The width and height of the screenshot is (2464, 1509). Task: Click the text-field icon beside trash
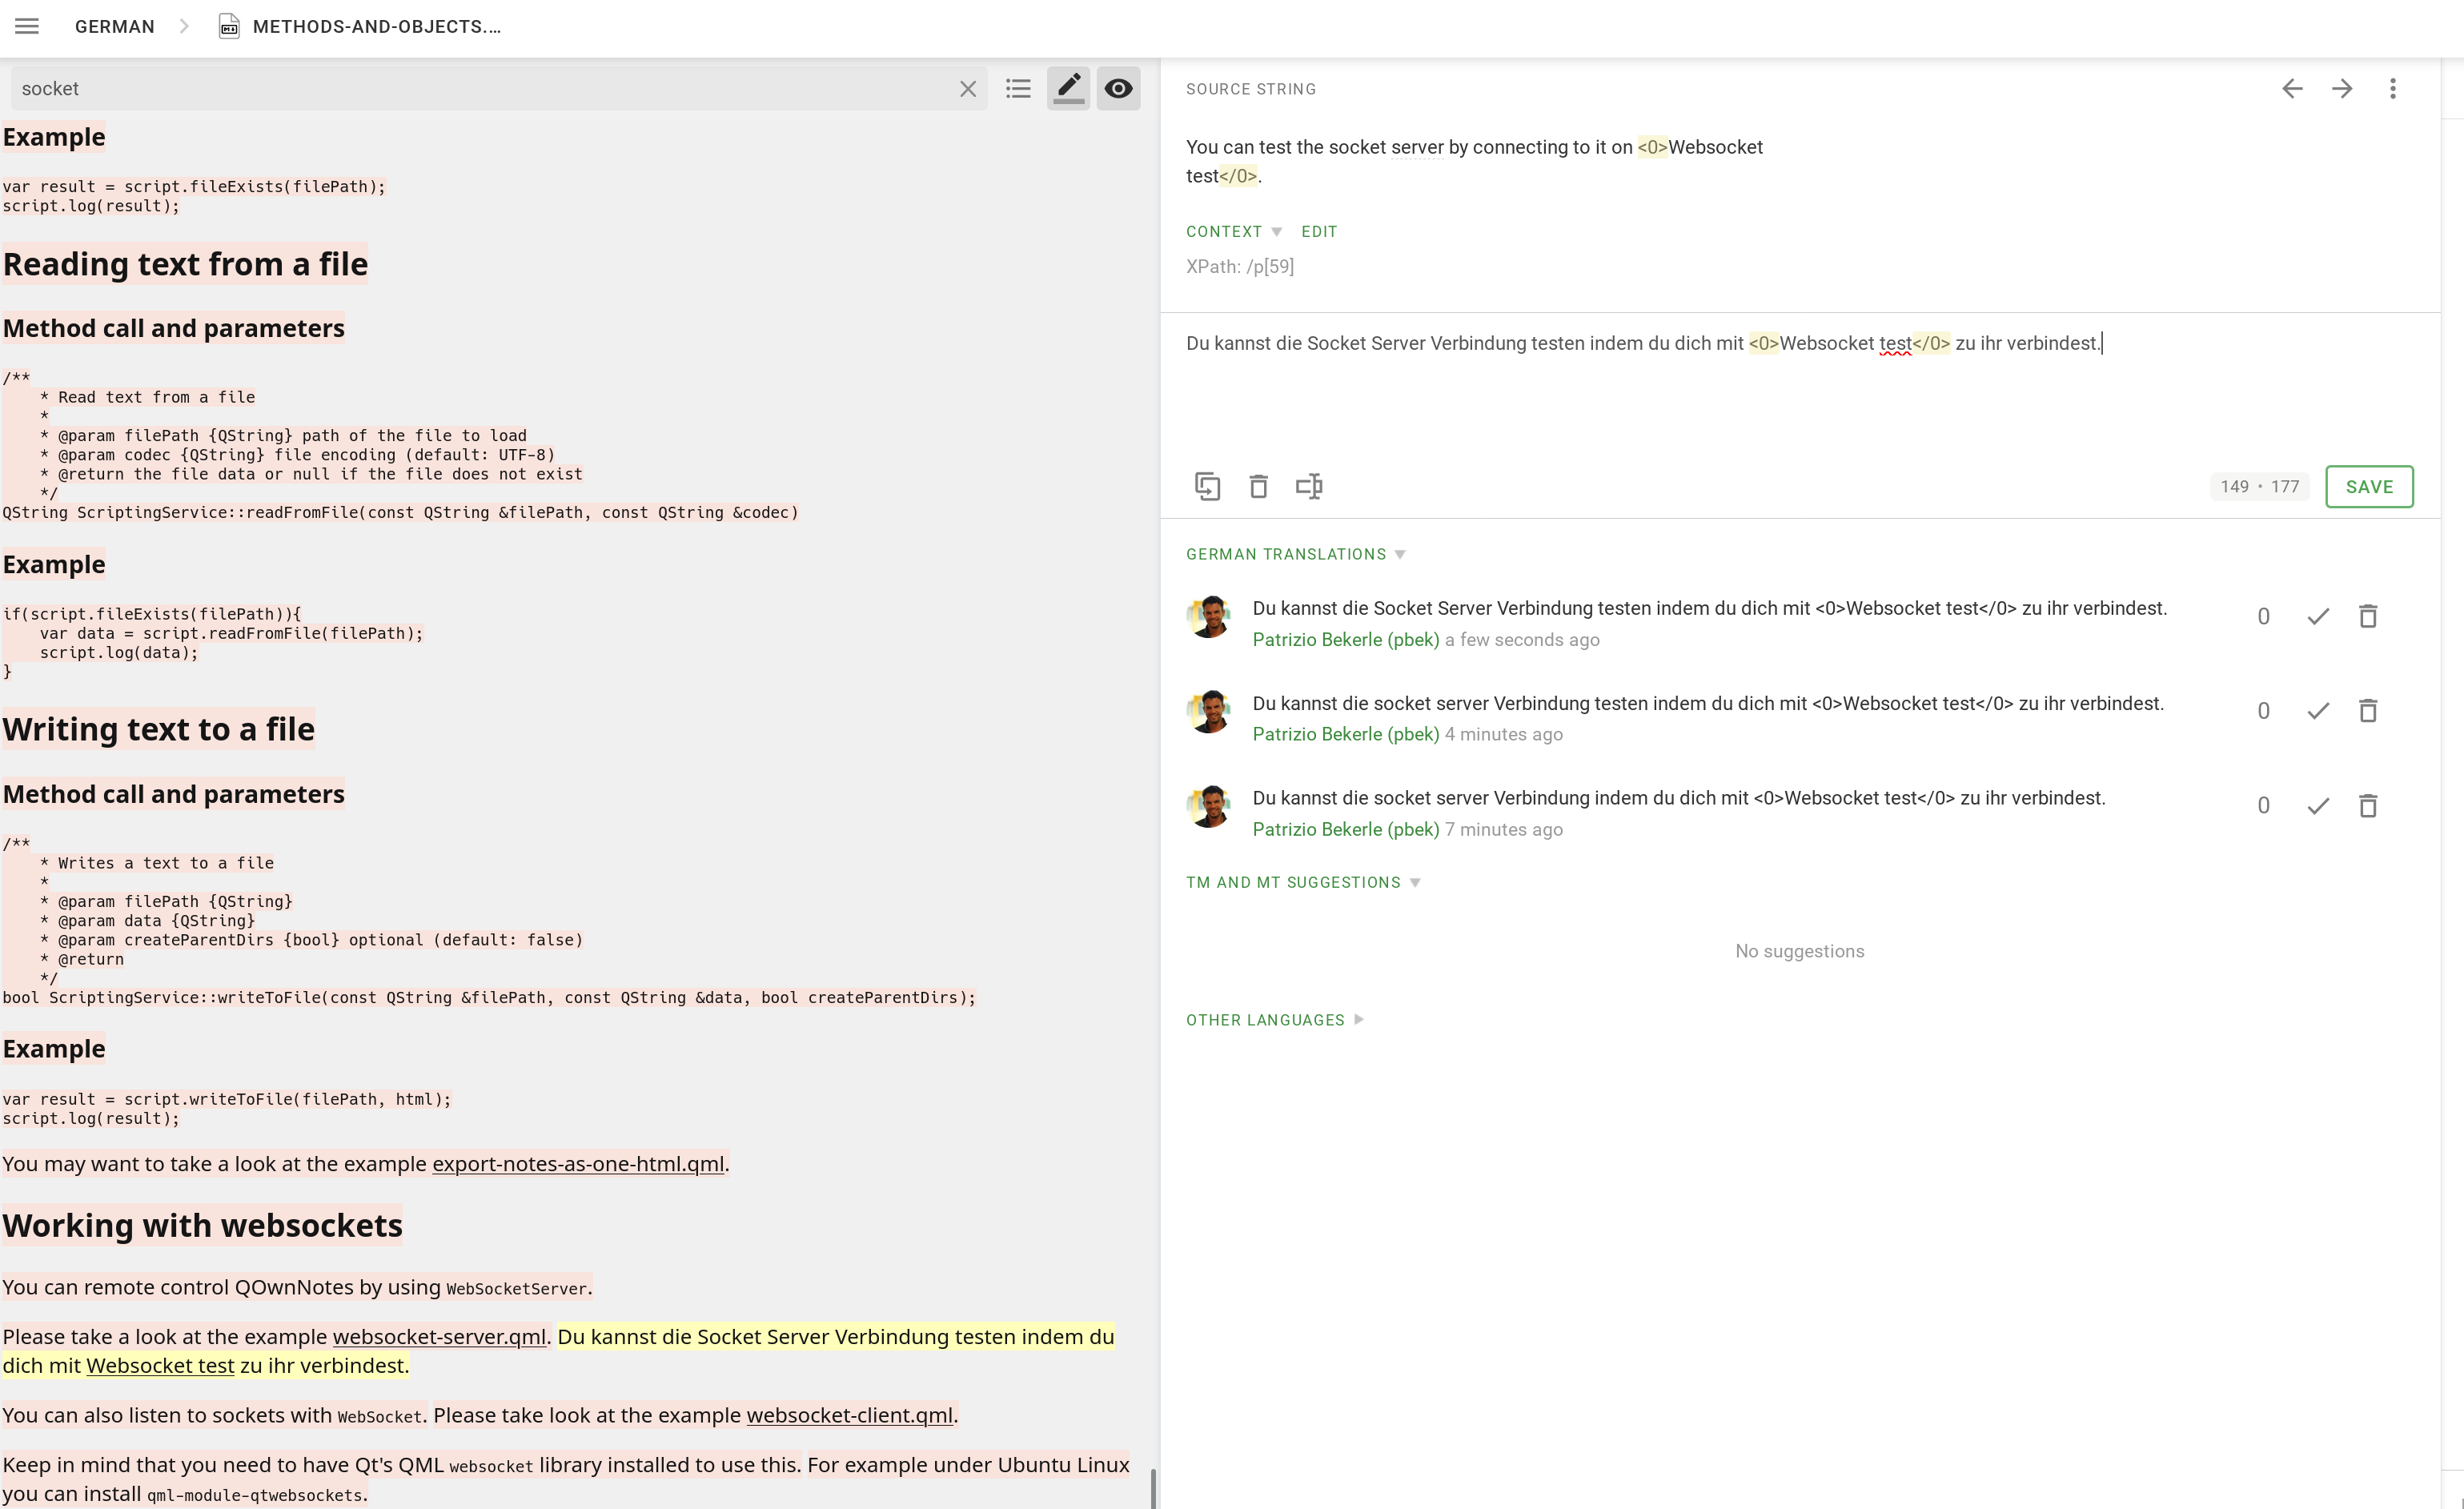click(1309, 487)
